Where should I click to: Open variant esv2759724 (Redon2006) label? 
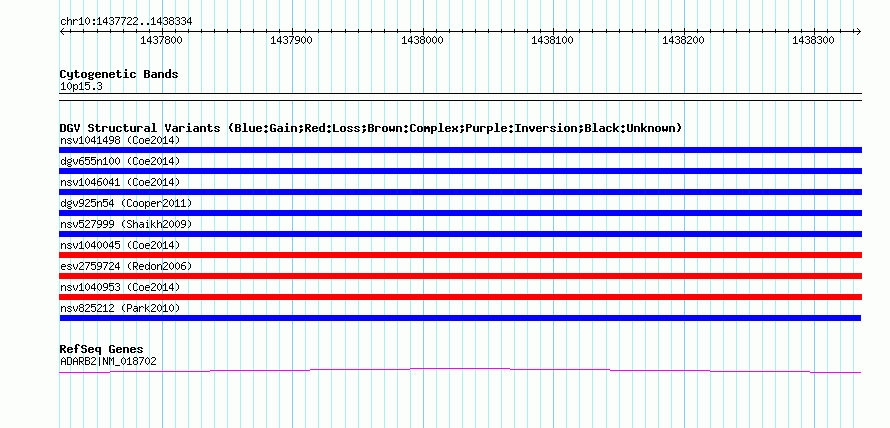(126, 266)
